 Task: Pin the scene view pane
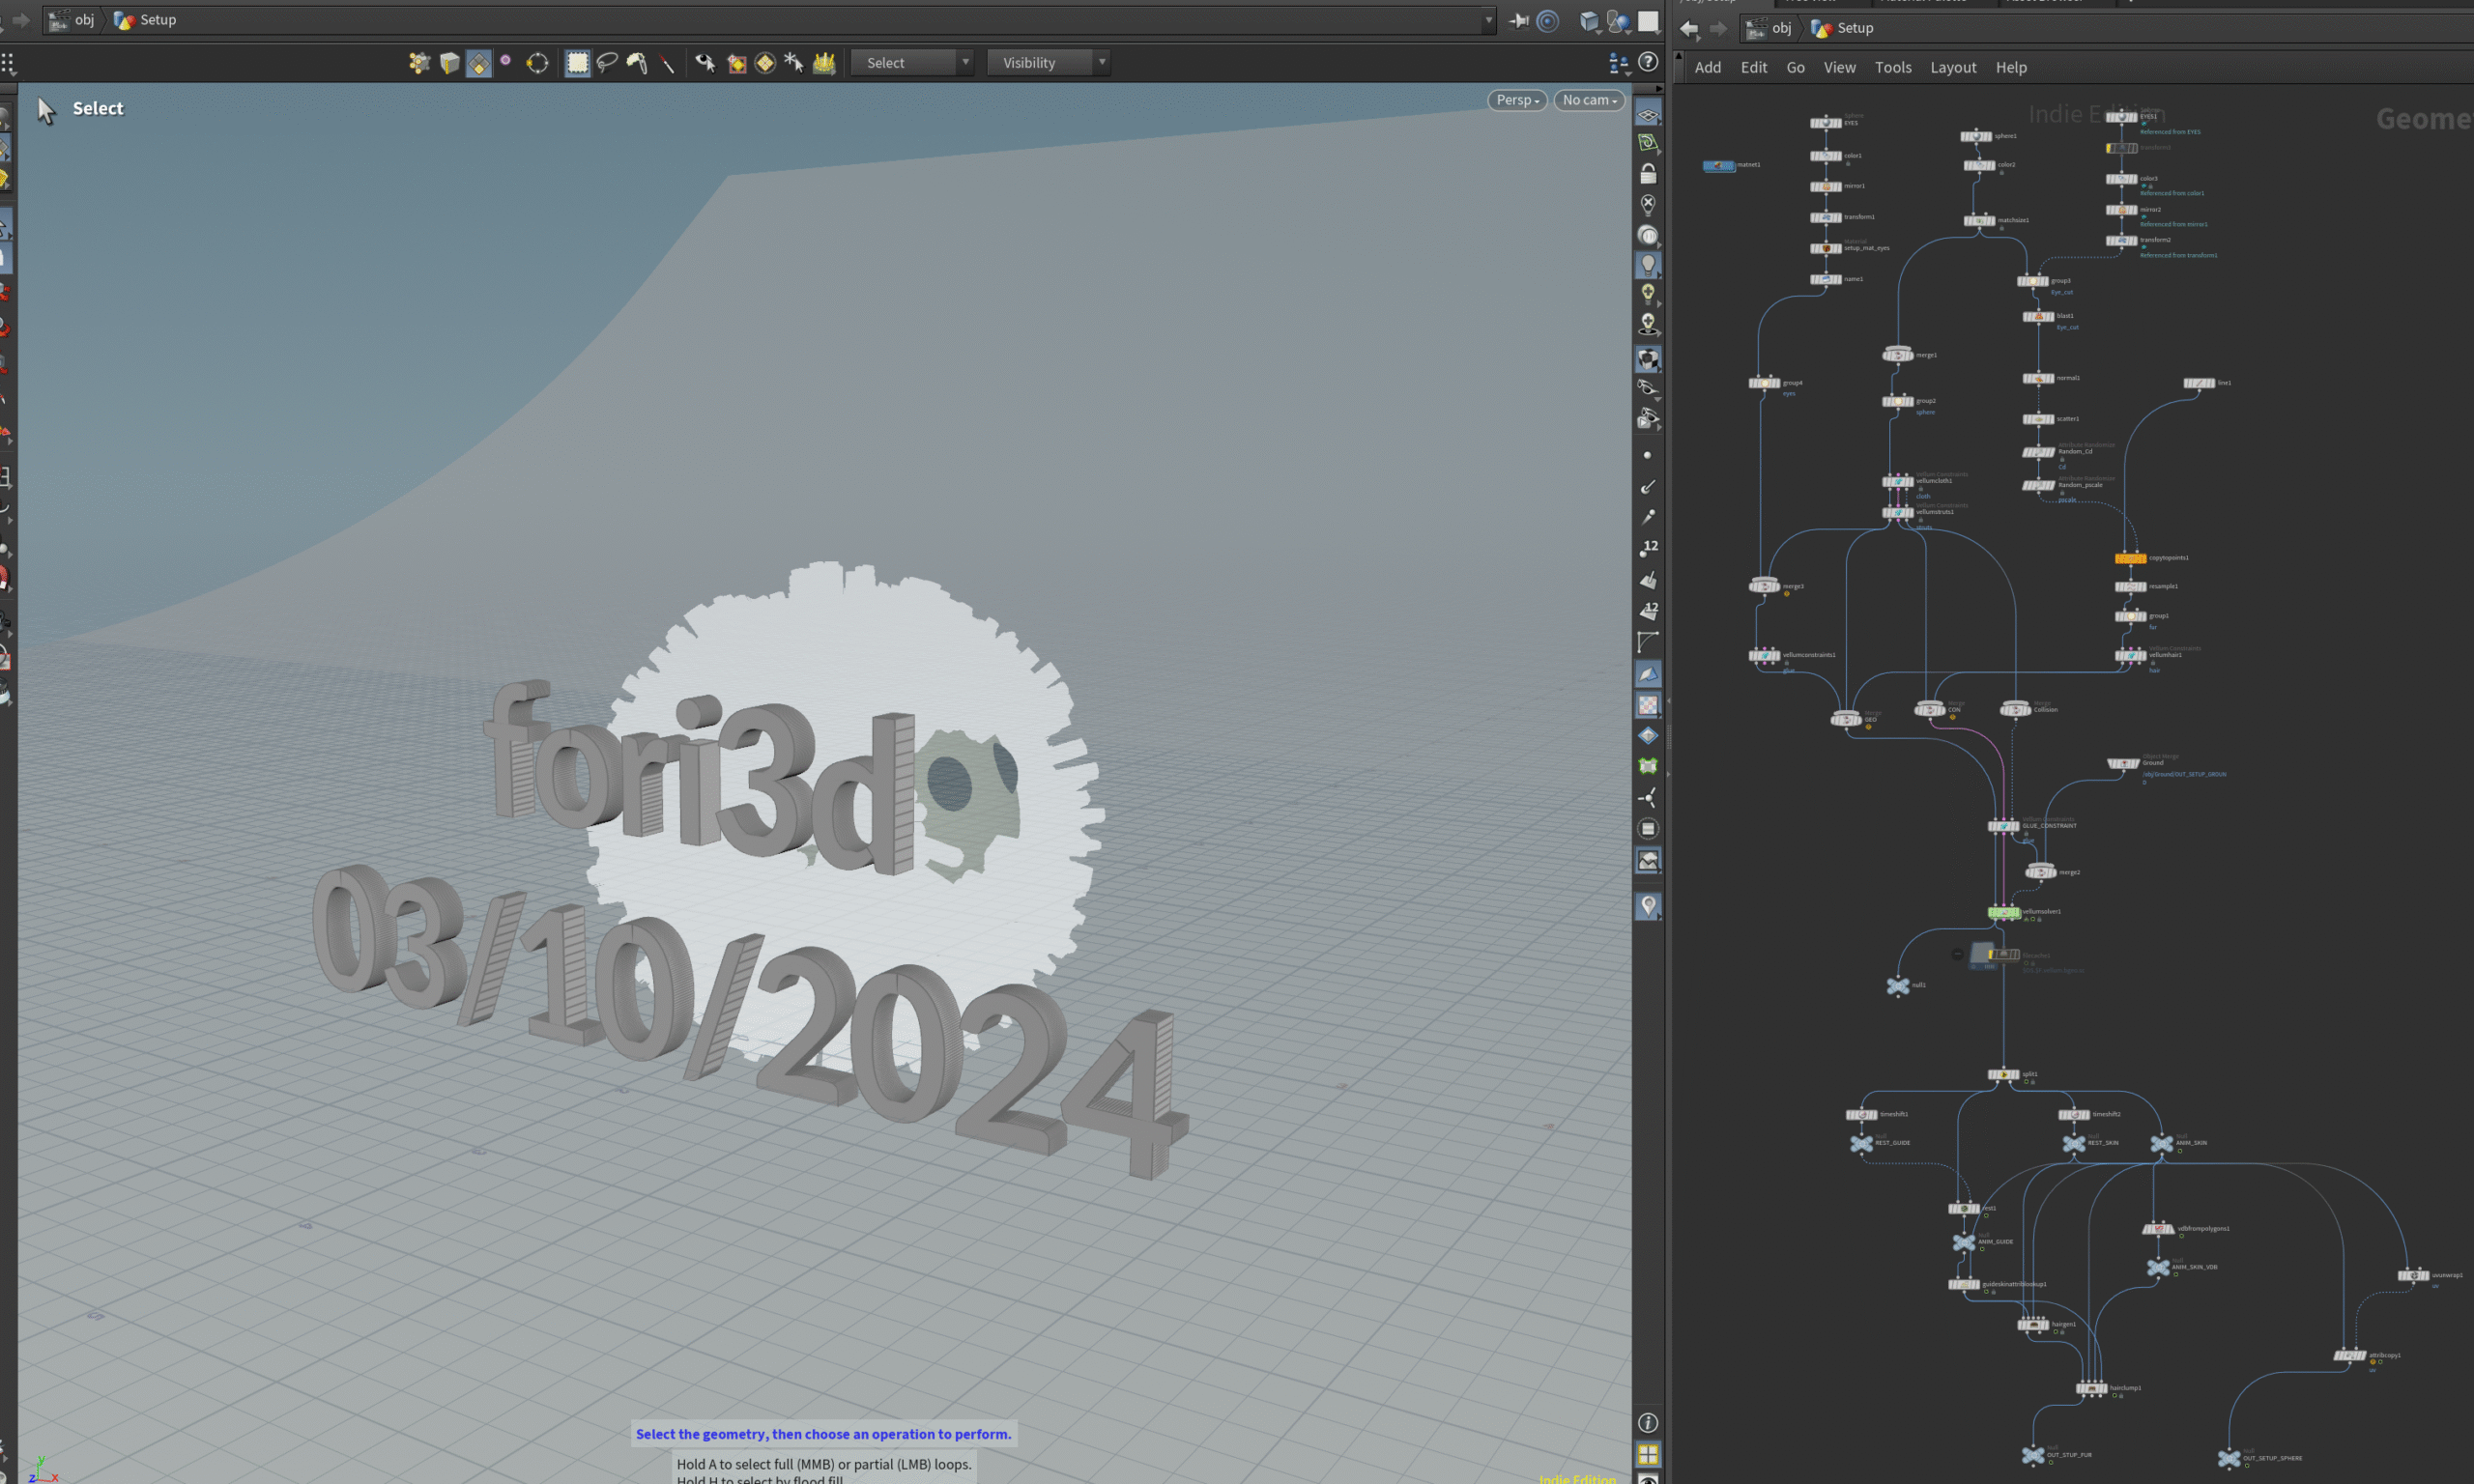coord(1519,21)
